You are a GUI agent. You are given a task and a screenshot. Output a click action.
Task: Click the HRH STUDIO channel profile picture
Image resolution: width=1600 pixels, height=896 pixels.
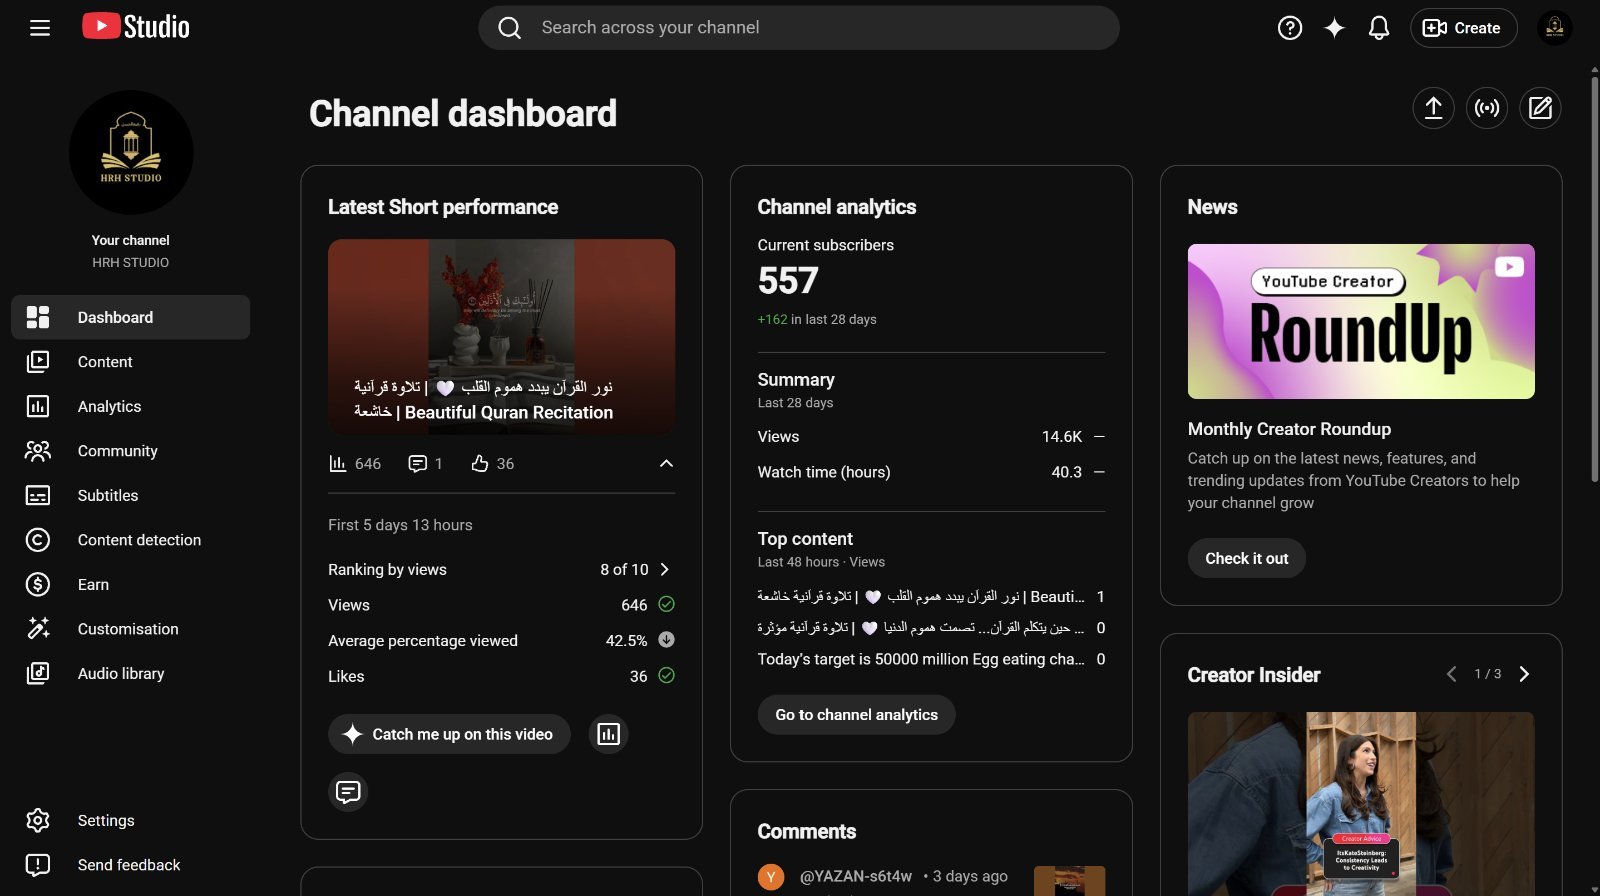(x=131, y=152)
